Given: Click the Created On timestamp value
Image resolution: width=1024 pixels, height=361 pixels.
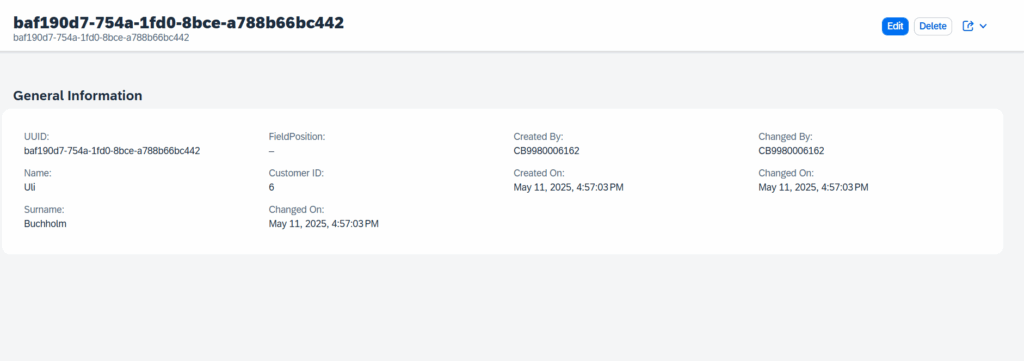Looking at the screenshot, I should click(x=569, y=187).
